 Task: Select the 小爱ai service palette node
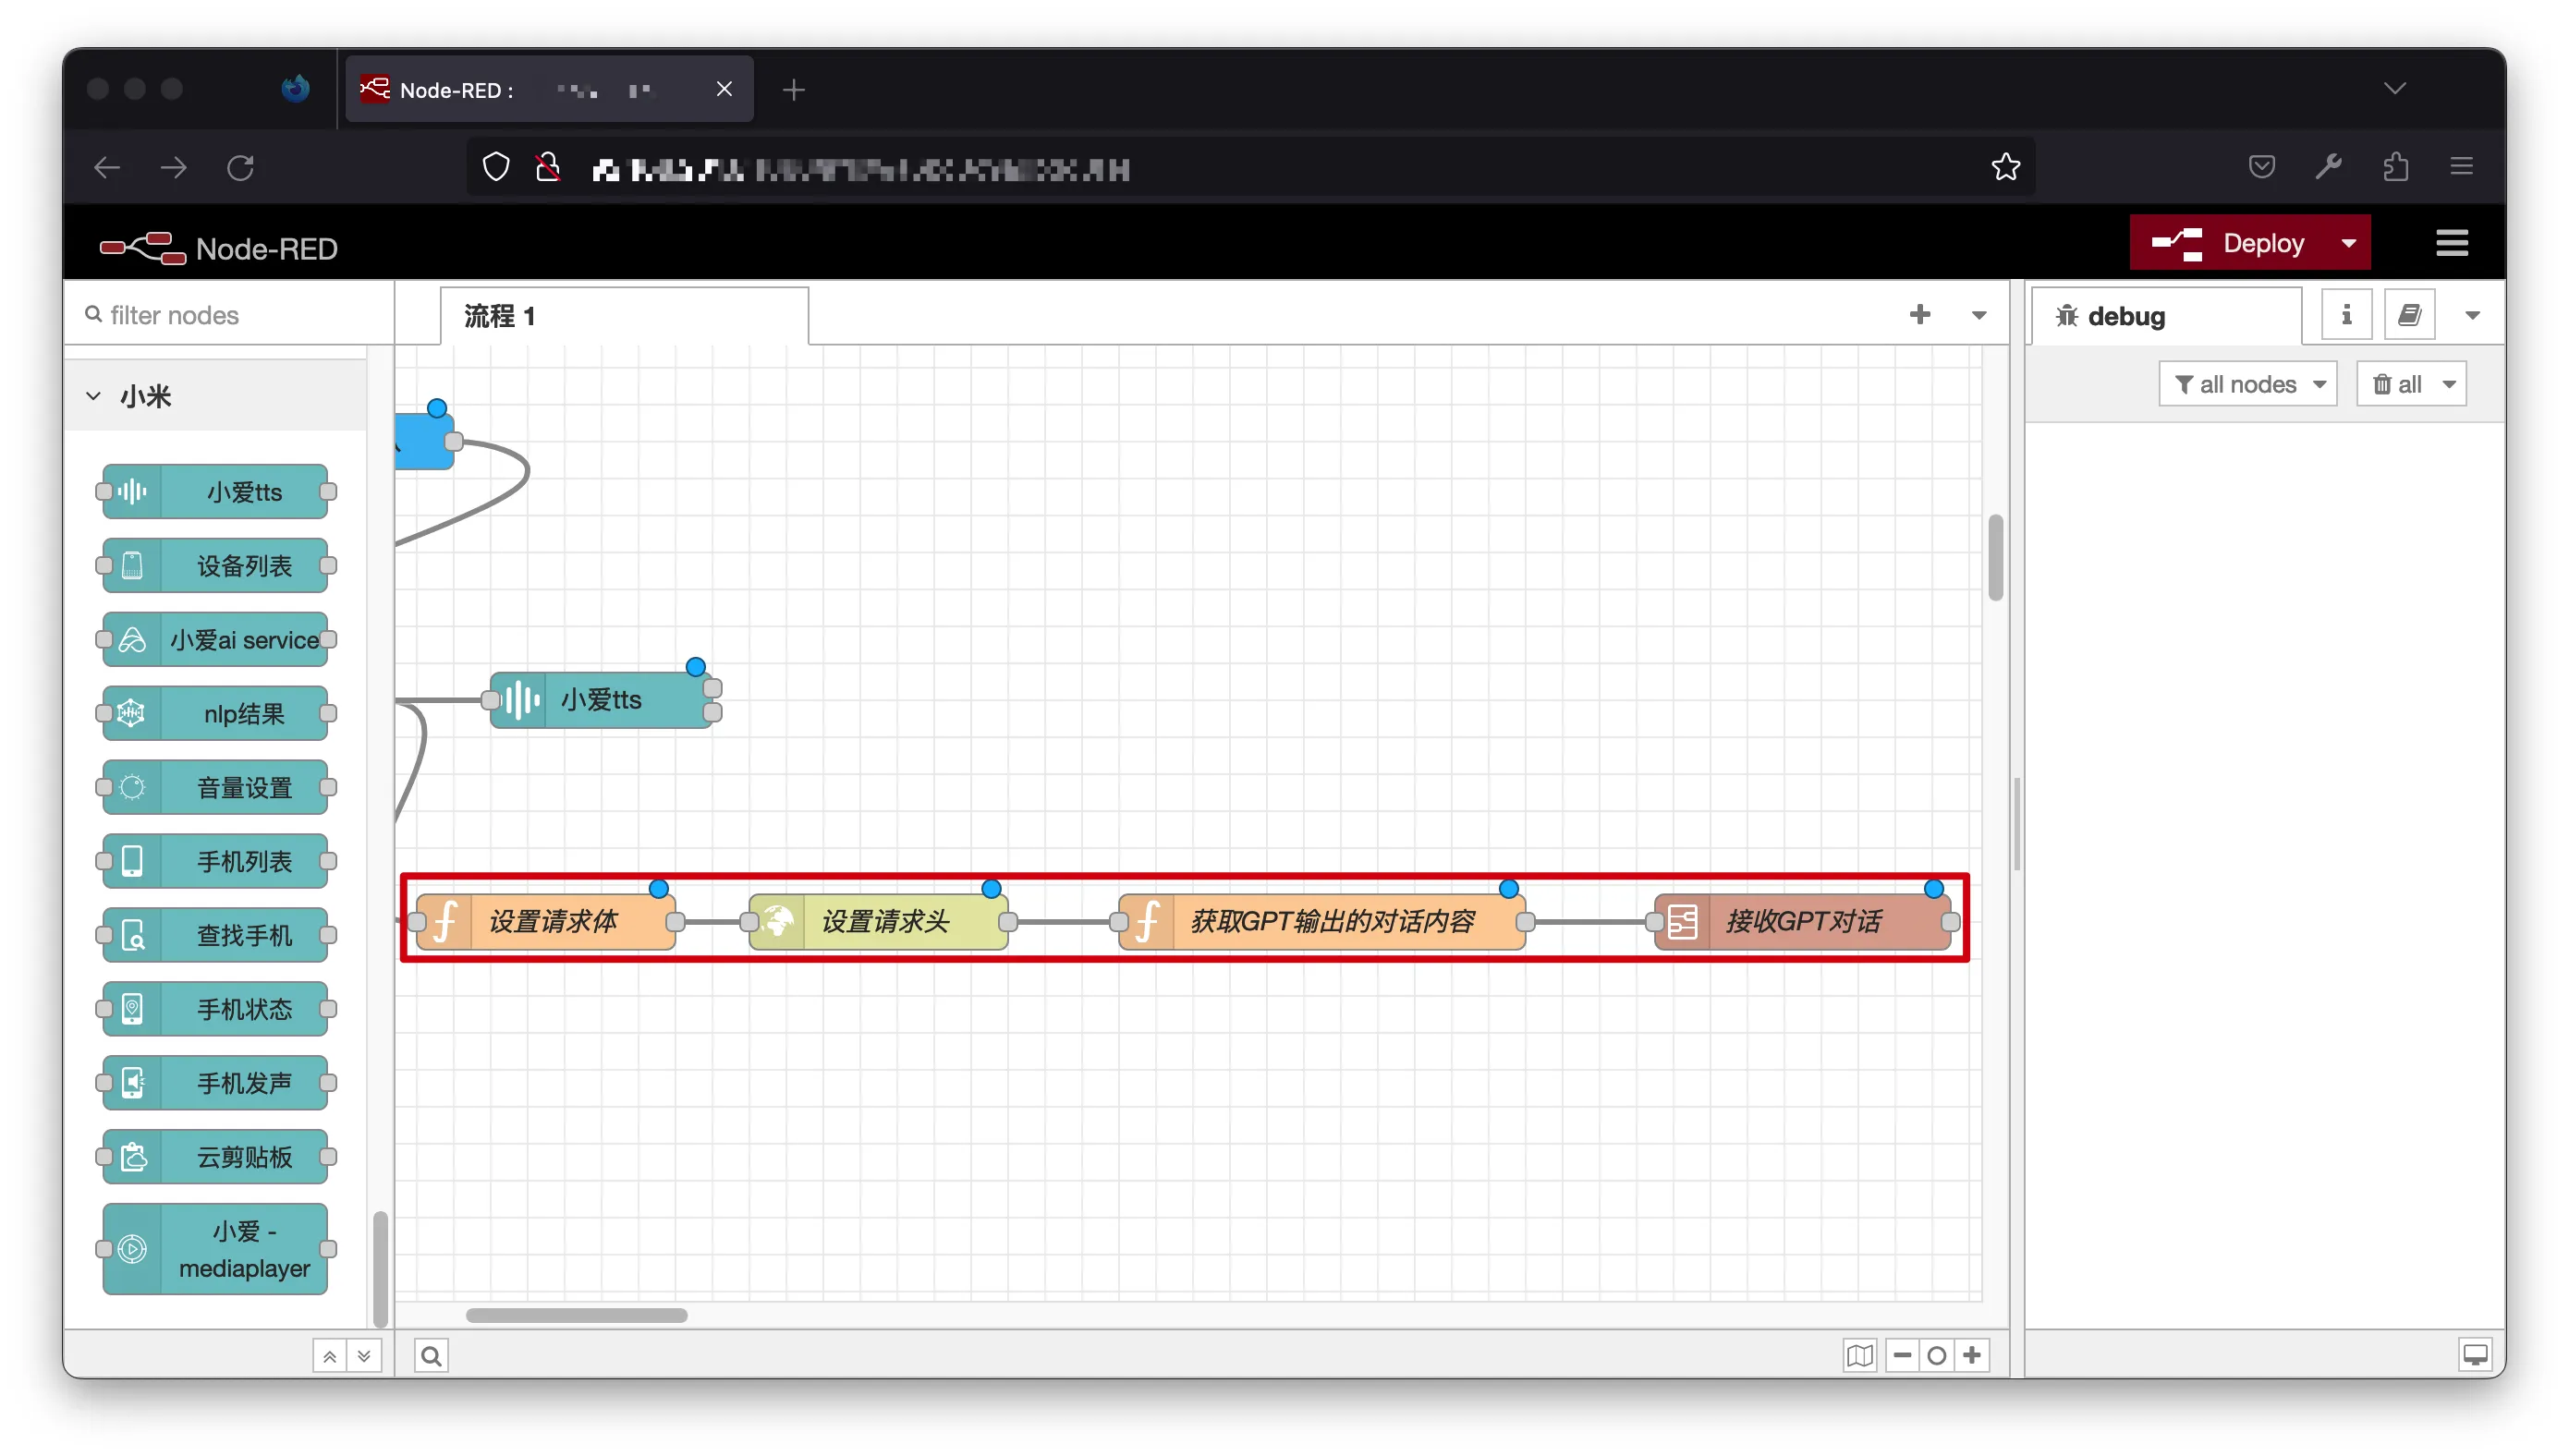[215, 639]
